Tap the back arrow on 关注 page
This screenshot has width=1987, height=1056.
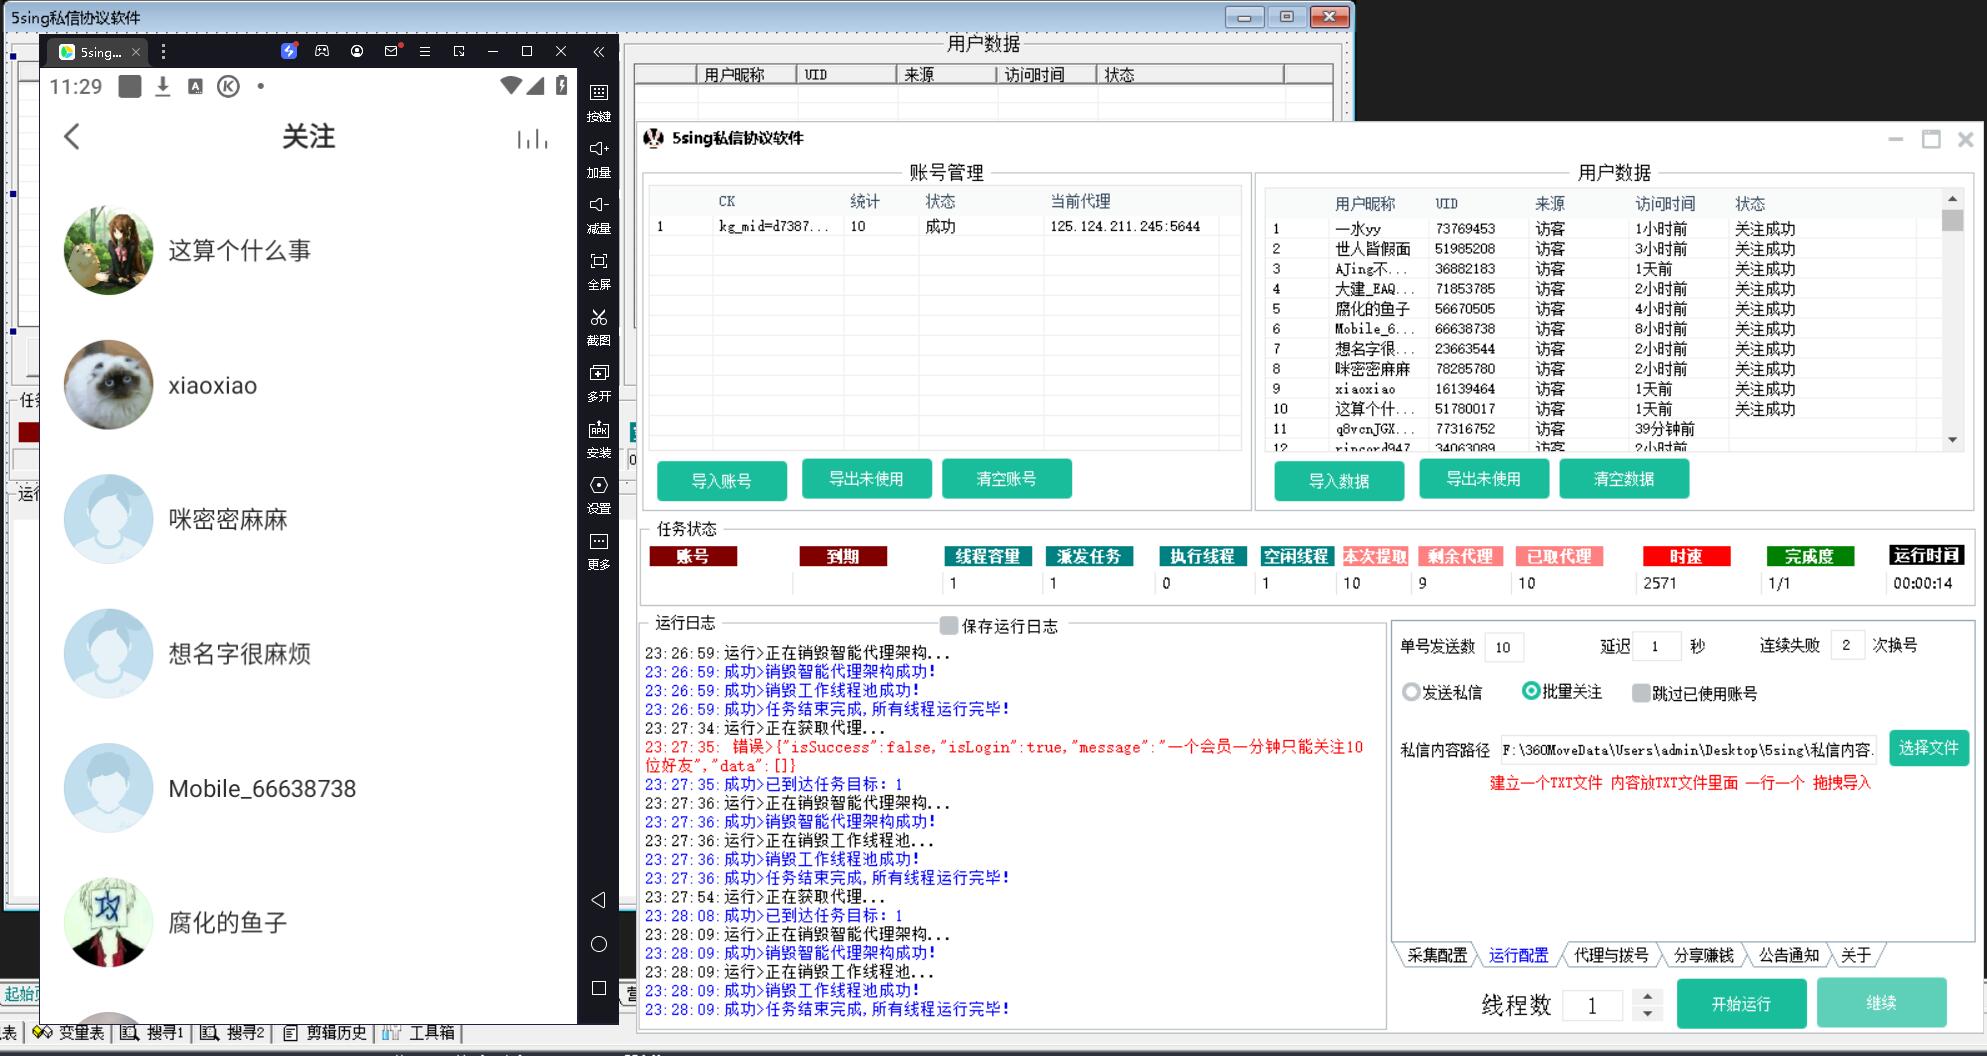click(x=72, y=137)
